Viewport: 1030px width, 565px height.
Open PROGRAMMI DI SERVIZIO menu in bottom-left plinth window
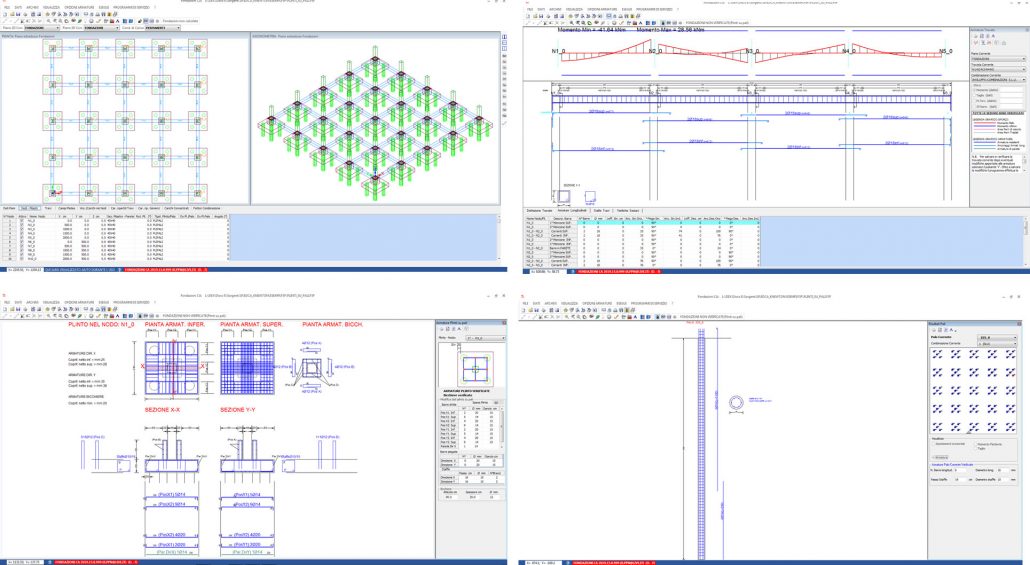[130, 303]
